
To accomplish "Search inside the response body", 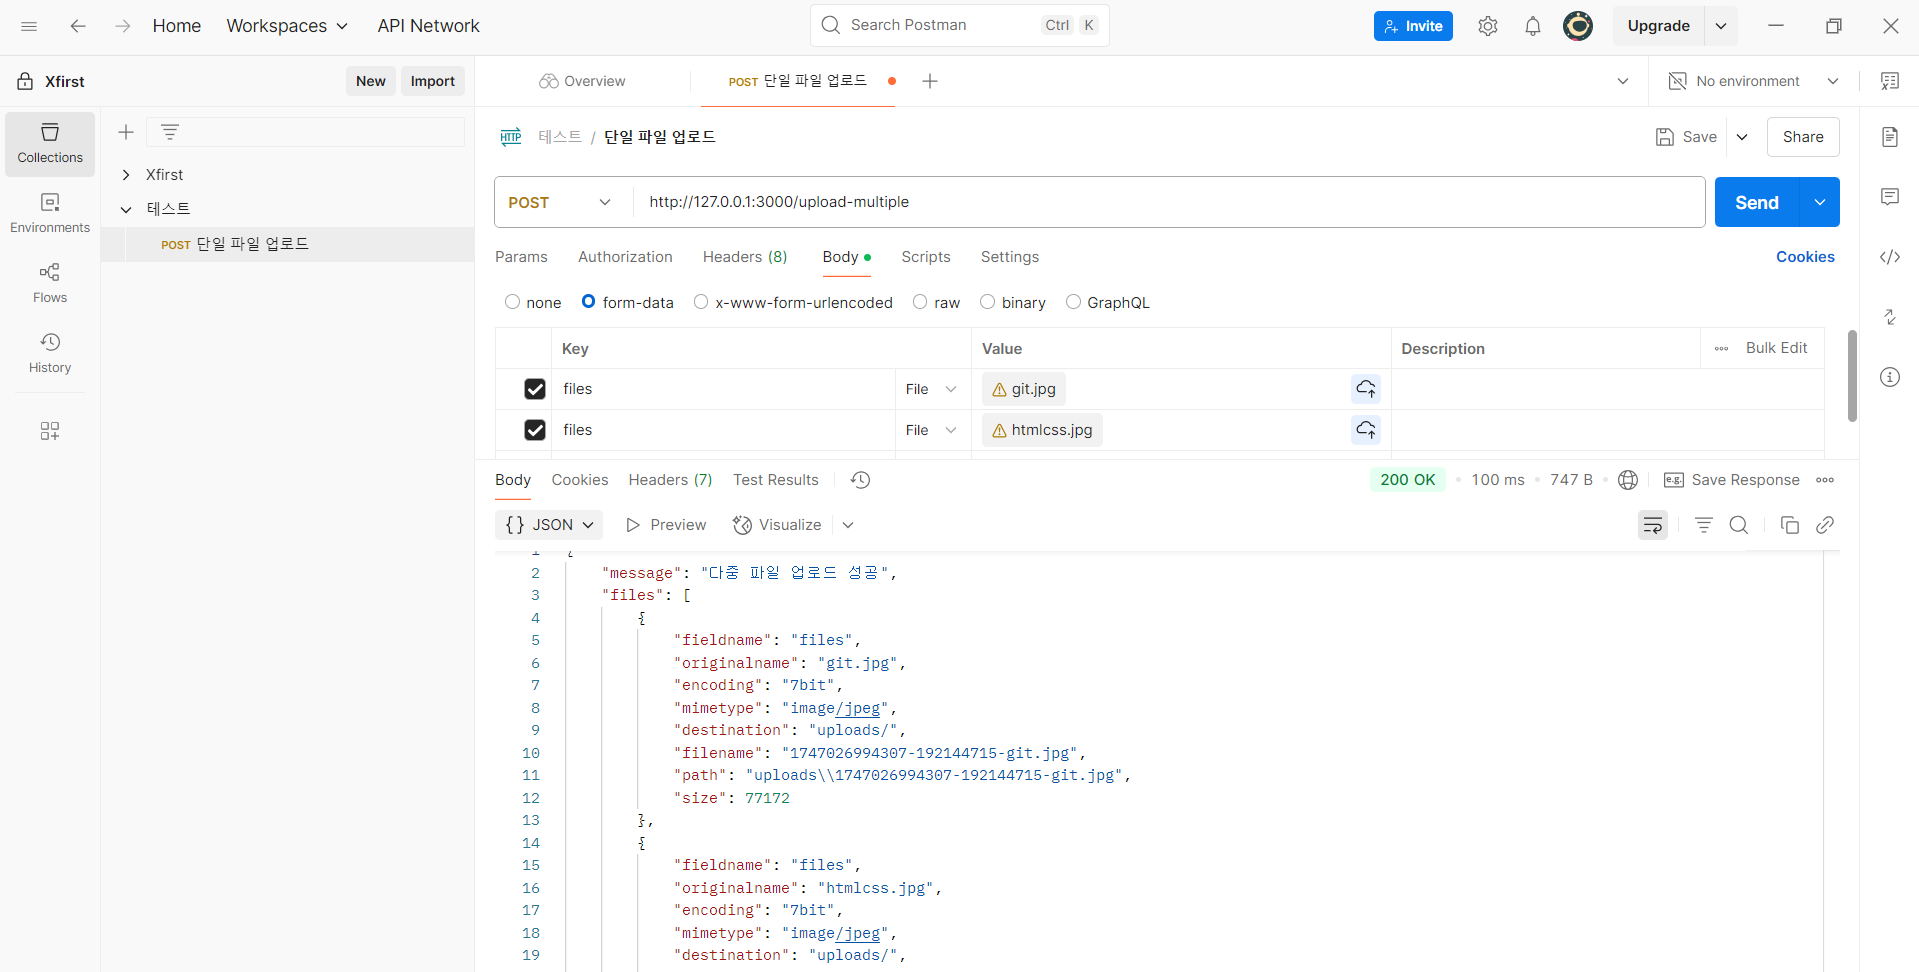I will coord(1739,525).
